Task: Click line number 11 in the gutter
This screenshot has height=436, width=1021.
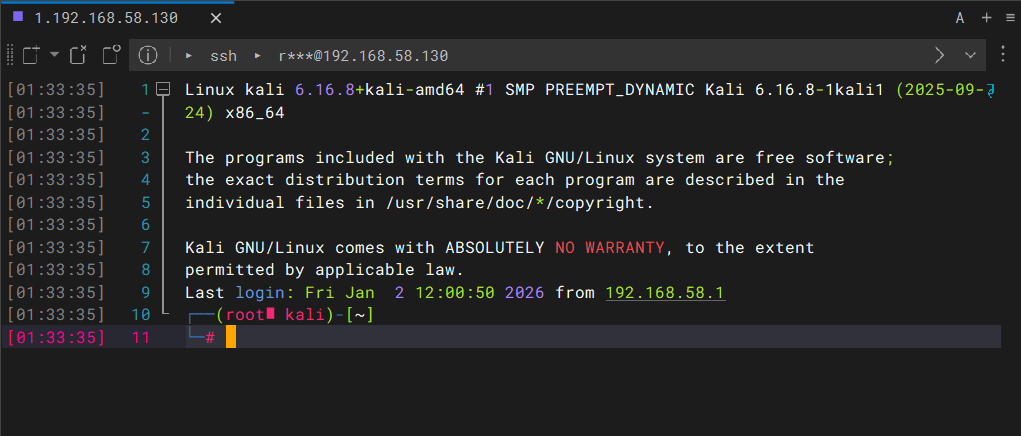Action: click(x=140, y=338)
